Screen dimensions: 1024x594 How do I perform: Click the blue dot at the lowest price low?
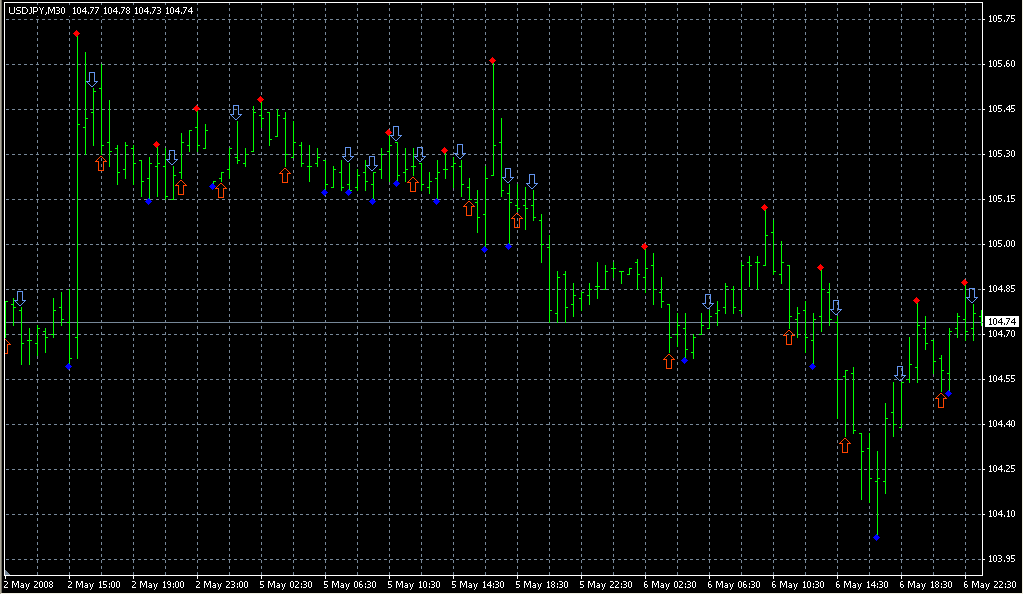pyautogui.click(x=877, y=538)
